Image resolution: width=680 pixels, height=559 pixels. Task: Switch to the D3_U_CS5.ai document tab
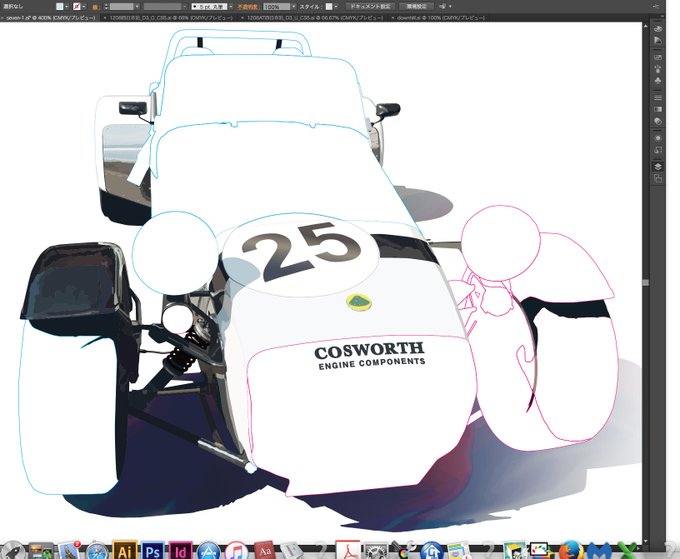point(314,18)
